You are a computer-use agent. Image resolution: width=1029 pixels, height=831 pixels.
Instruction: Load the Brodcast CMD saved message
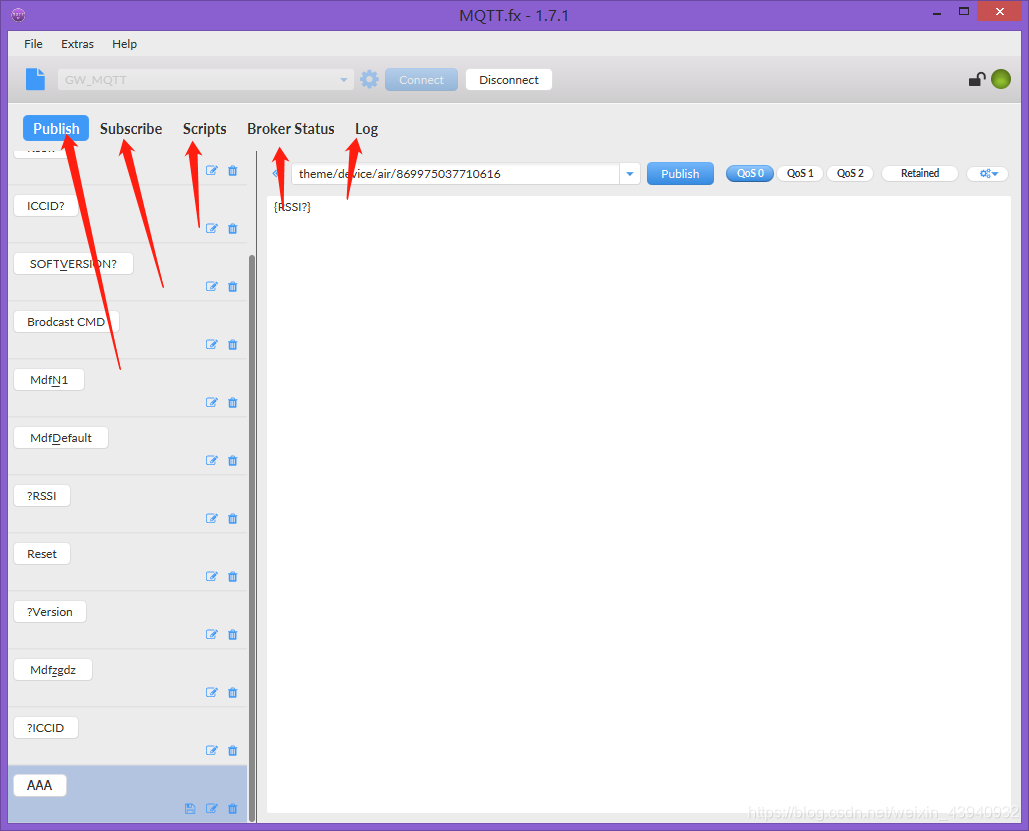pyautogui.click(x=66, y=322)
